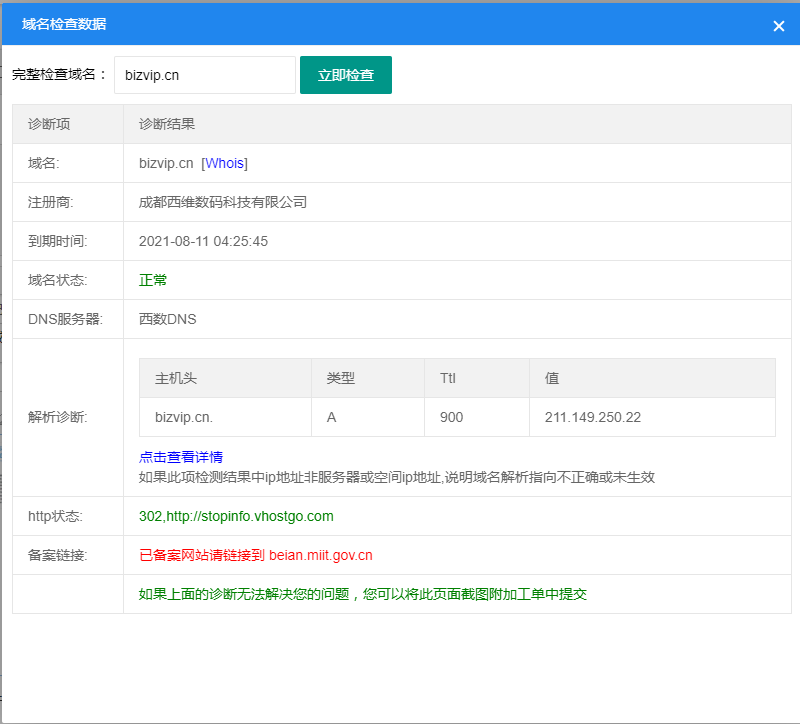Click the 域名检查数据 dialog title
Screen dimensions: 800x724
[x=64, y=24]
